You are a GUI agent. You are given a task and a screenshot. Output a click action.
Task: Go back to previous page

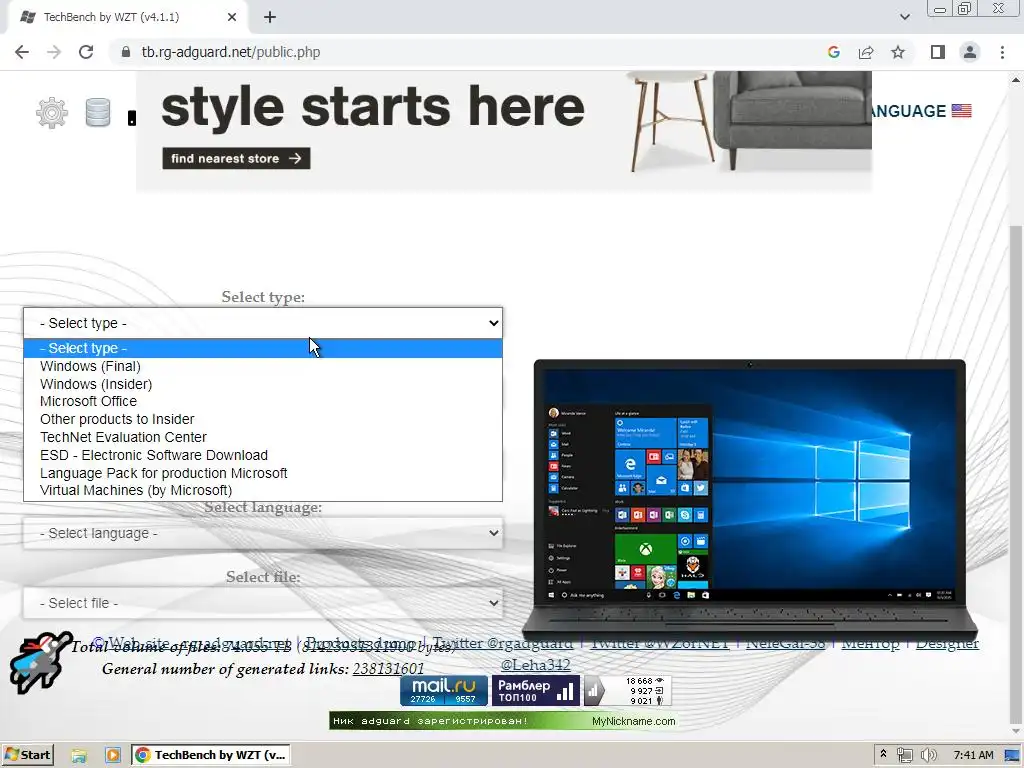[22, 52]
